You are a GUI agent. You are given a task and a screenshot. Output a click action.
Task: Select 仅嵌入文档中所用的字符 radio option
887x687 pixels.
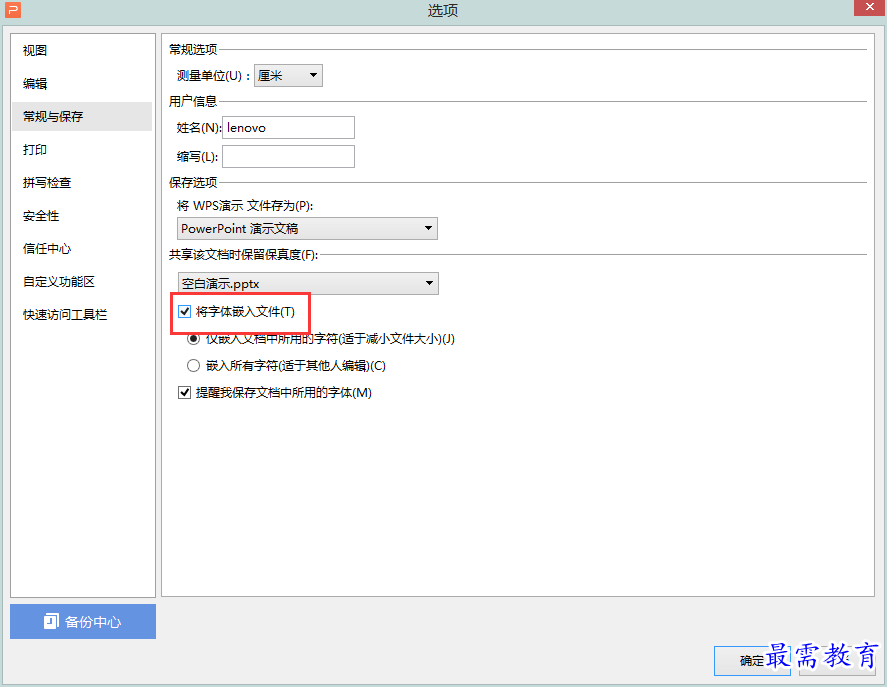click(x=193, y=338)
